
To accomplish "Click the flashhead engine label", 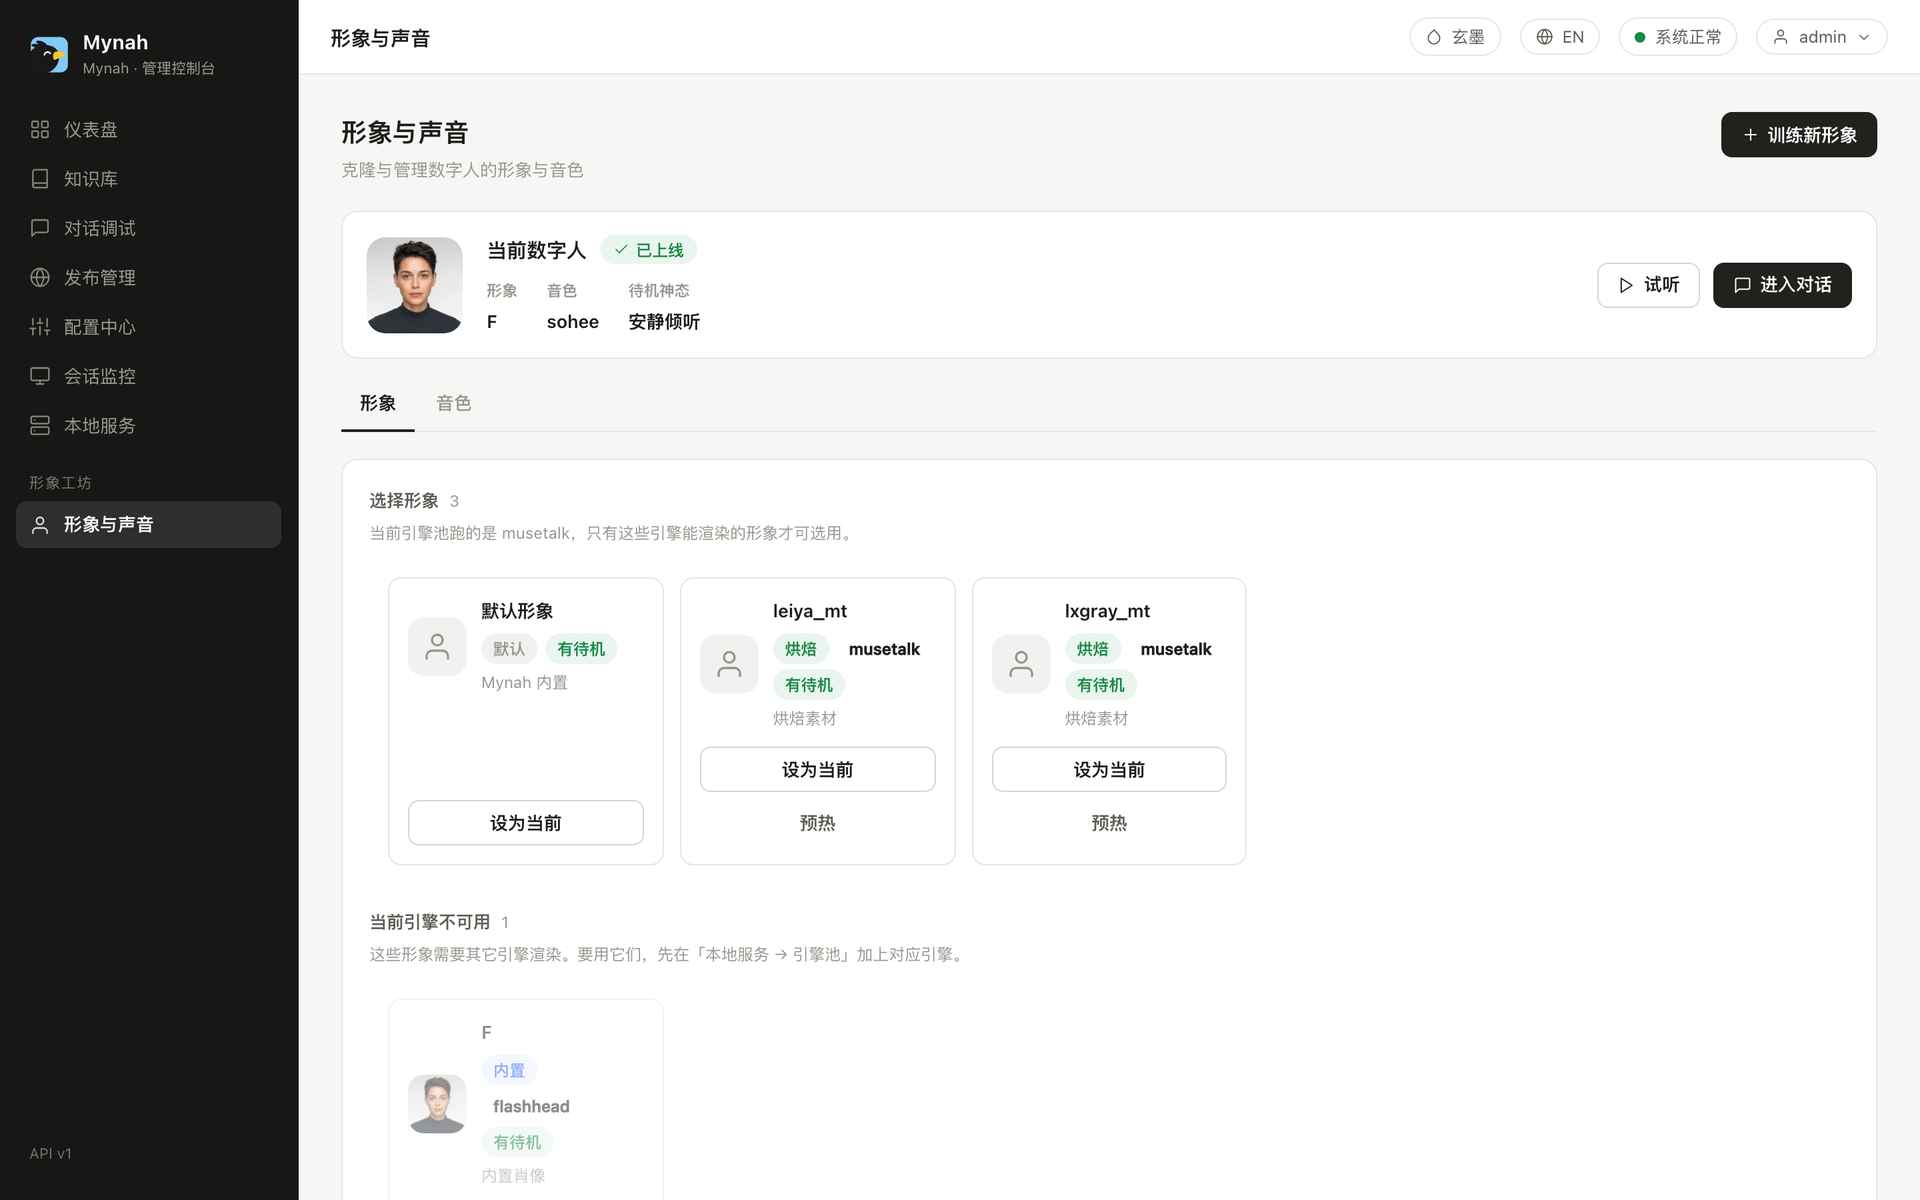I will pos(531,1106).
